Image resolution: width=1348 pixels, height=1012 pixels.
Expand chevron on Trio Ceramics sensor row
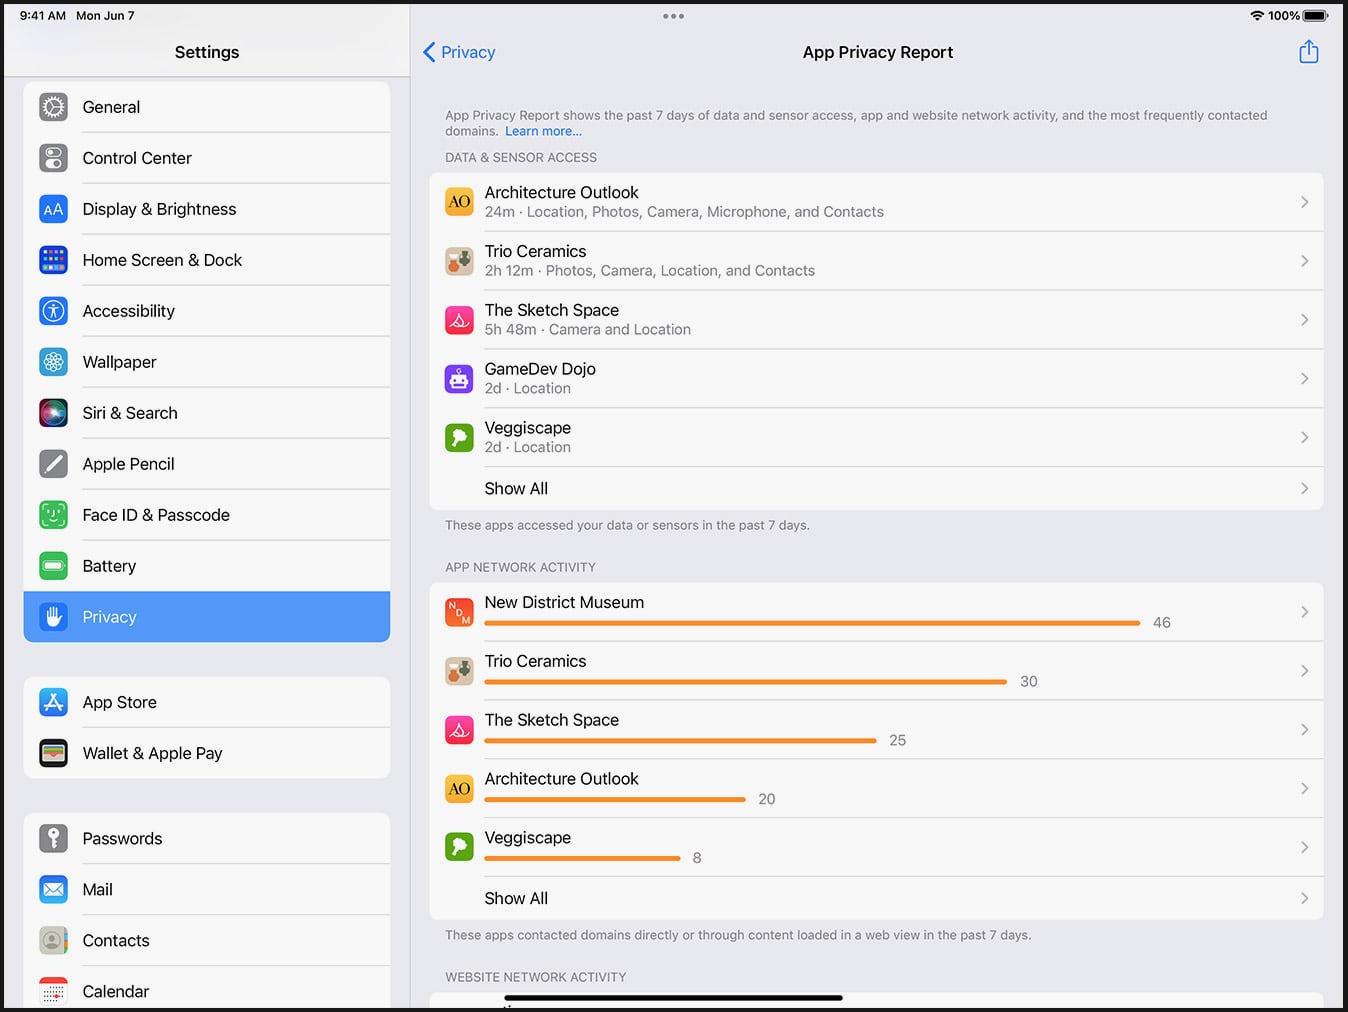[x=1304, y=261]
